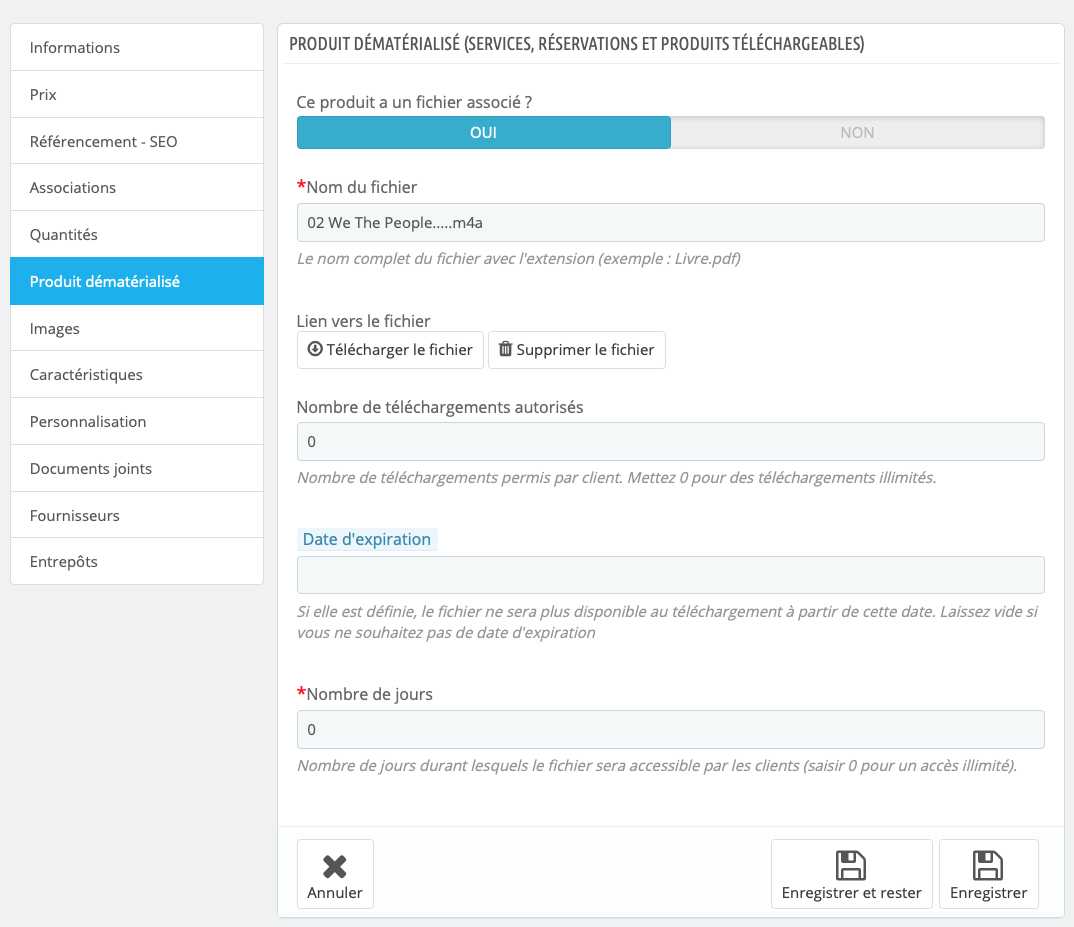This screenshot has width=1074, height=927.
Task: Focus the Date d'expiration input field
Action: click(x=670, y=575)
